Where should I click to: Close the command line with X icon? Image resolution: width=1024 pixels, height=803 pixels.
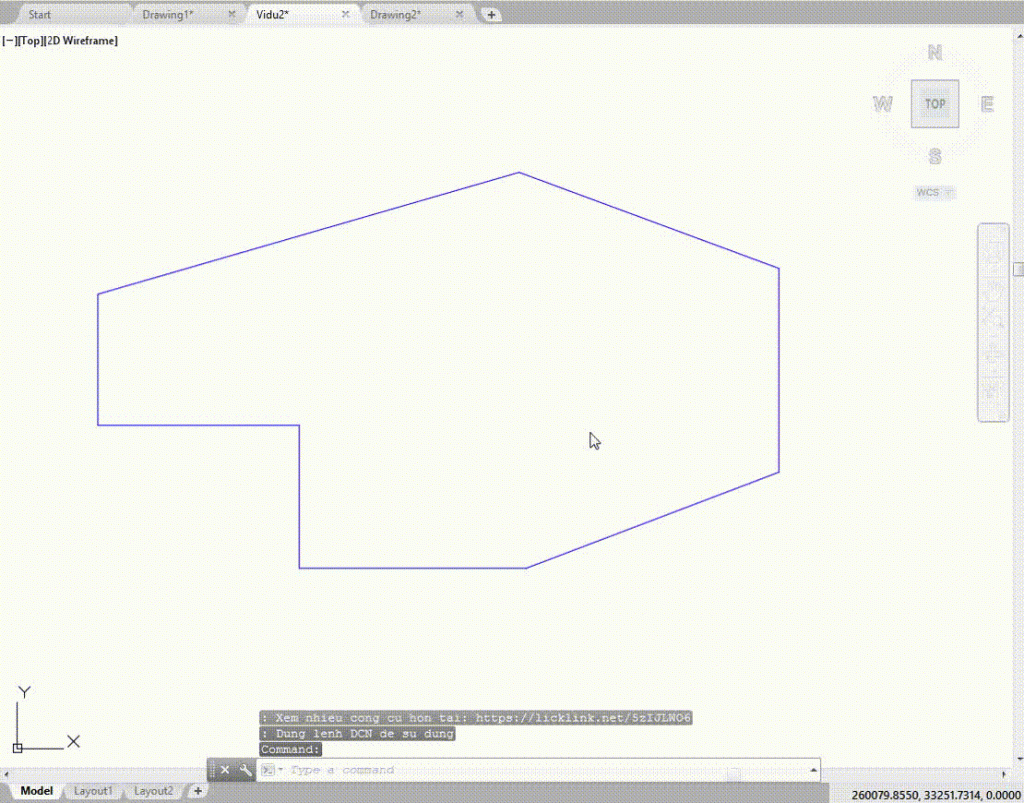(225, 770)
